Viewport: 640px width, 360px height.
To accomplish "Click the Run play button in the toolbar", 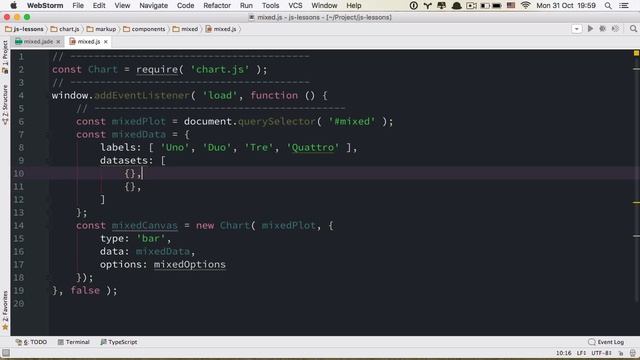I will pyautogui.click(x=590, y=29).
